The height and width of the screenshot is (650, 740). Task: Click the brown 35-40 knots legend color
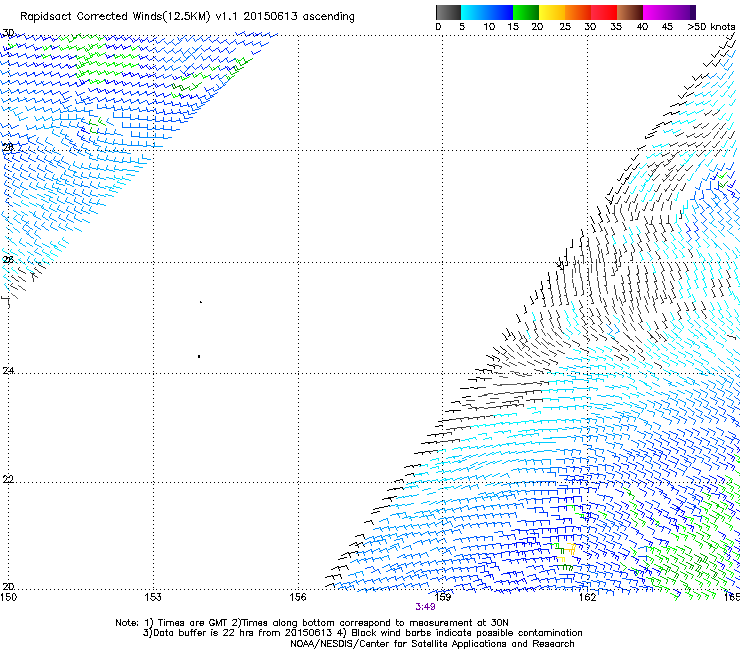tap(630, 12)
